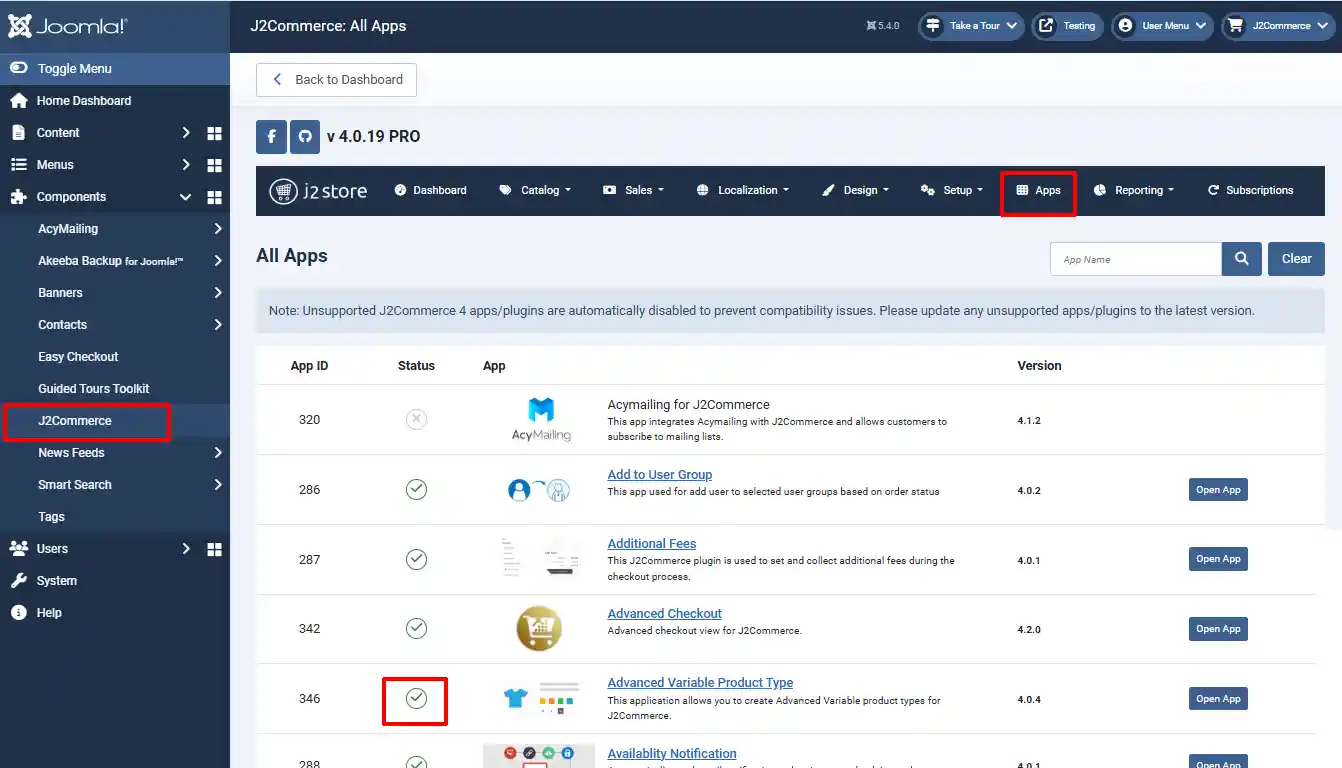
Task: Disable the Advanced Checkout app status
Action: [416, 628]
